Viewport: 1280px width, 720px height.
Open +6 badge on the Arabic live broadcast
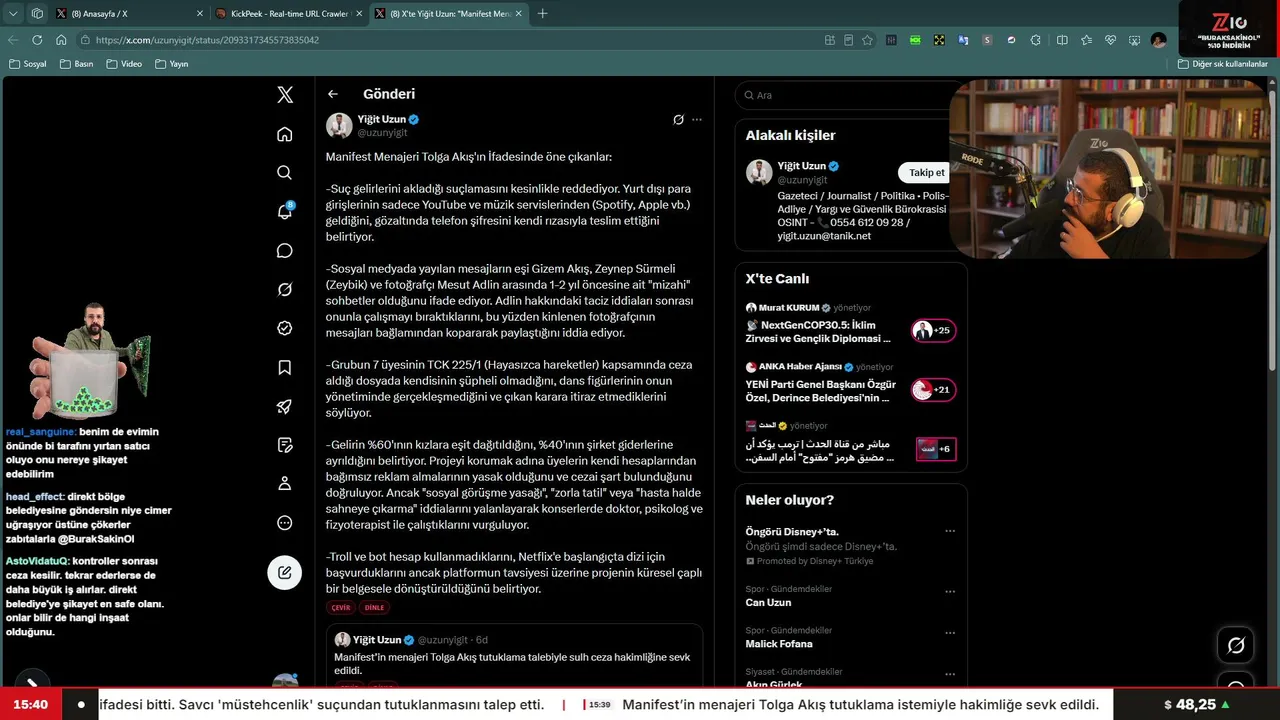936,449
